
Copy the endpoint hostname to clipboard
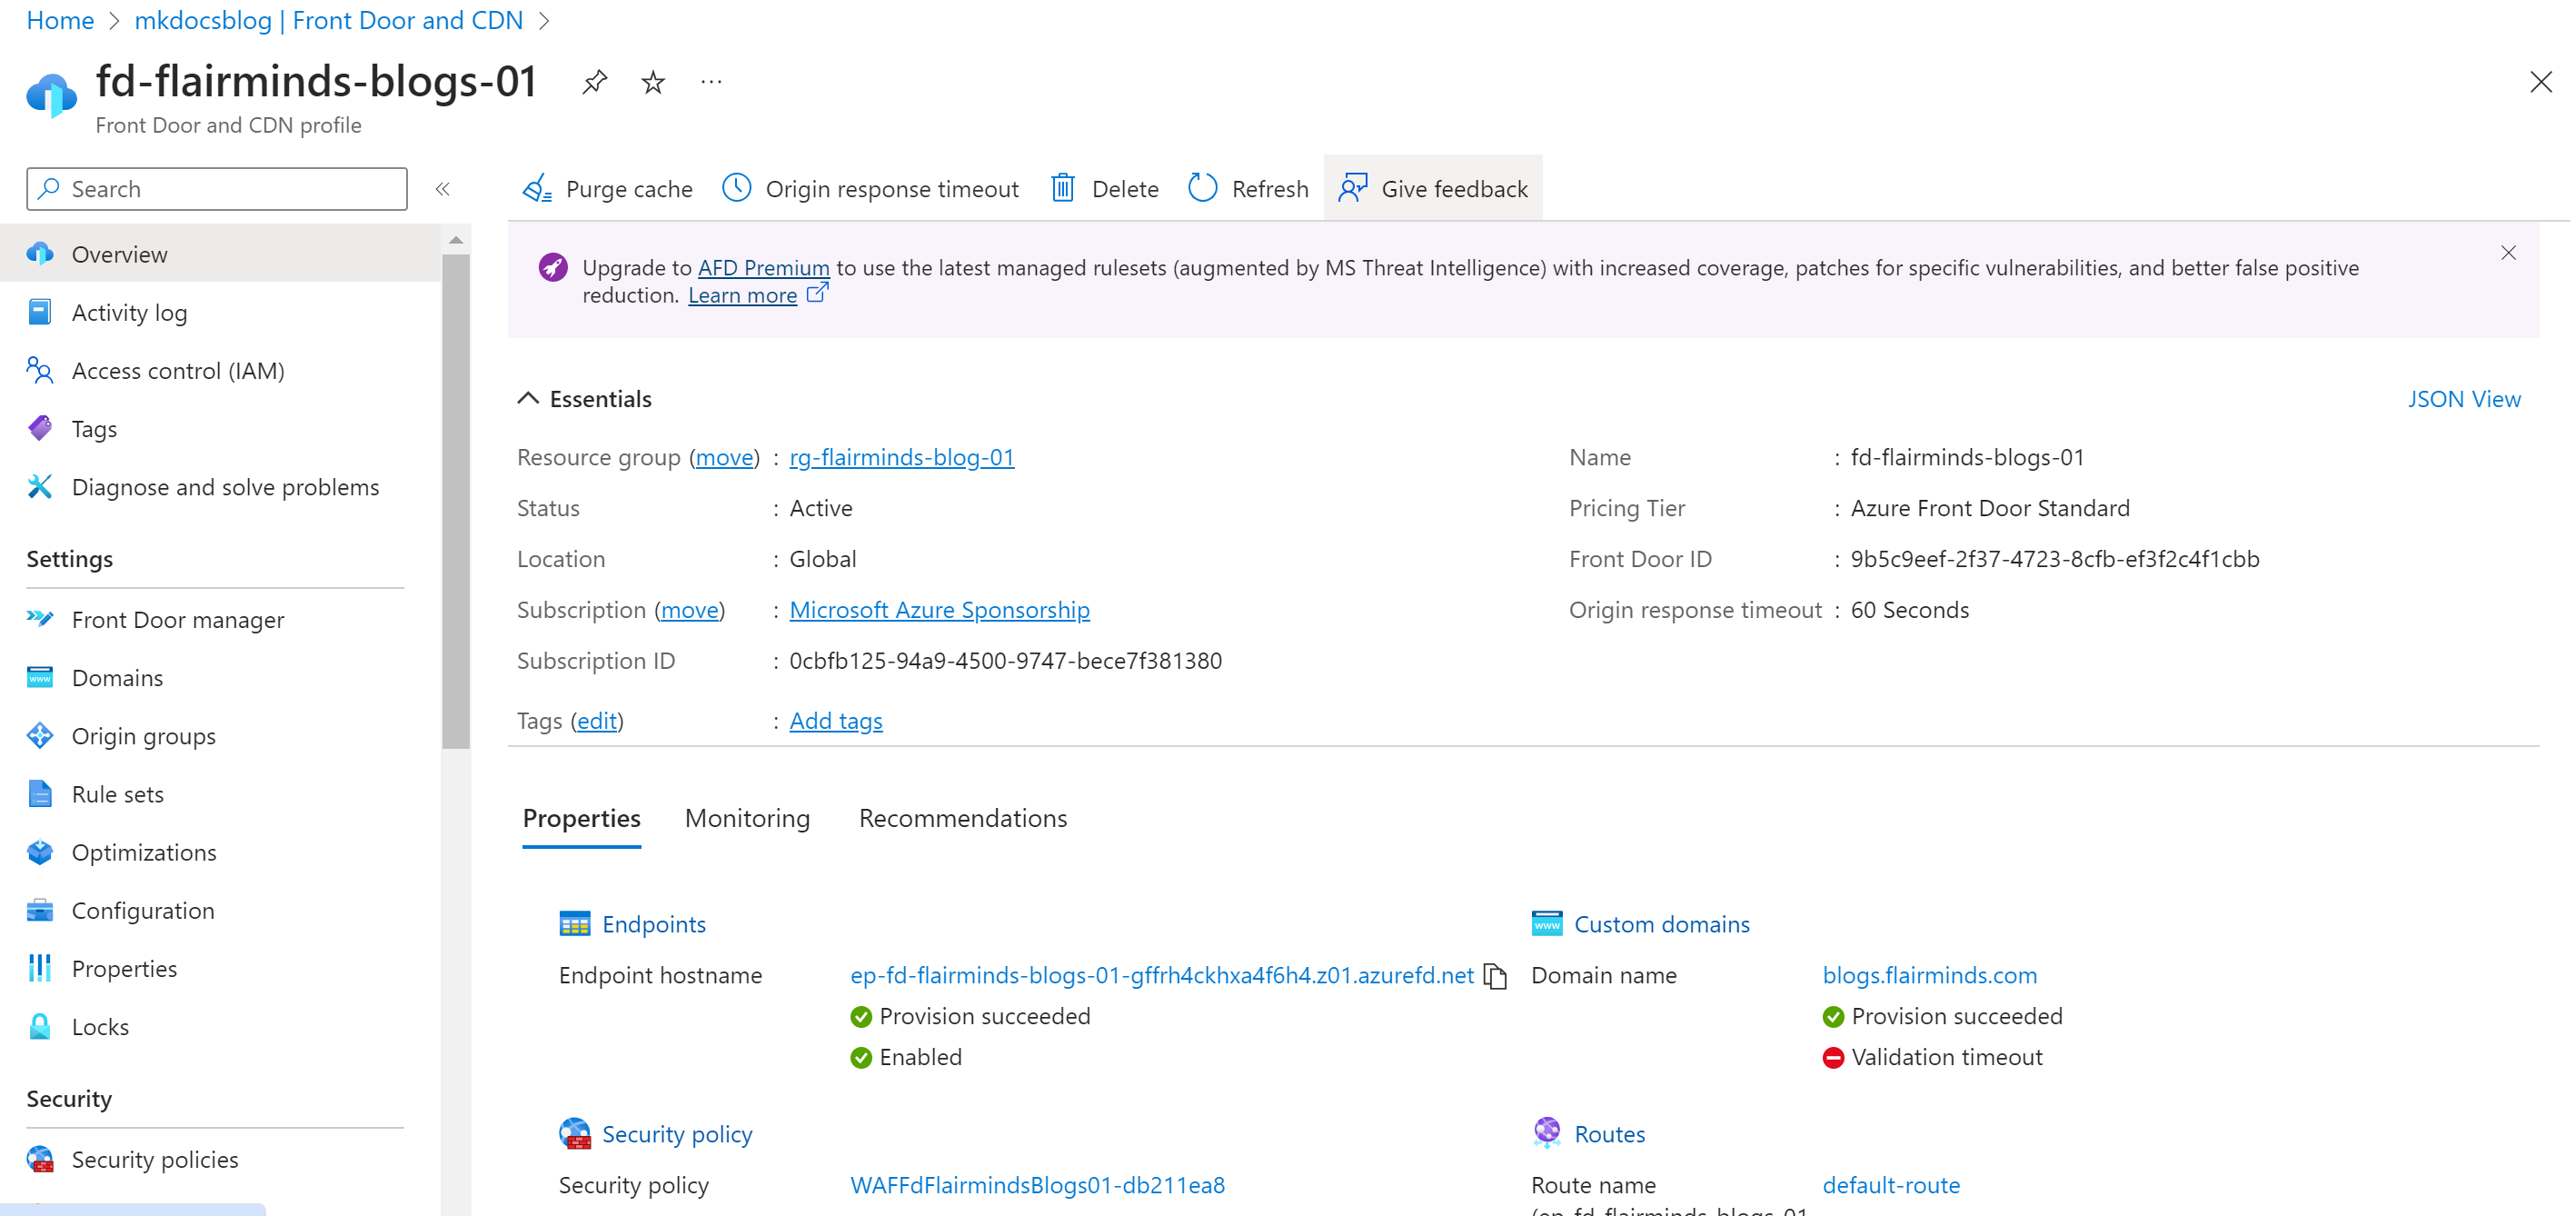pyautogui.click(x=1495, y=976)
